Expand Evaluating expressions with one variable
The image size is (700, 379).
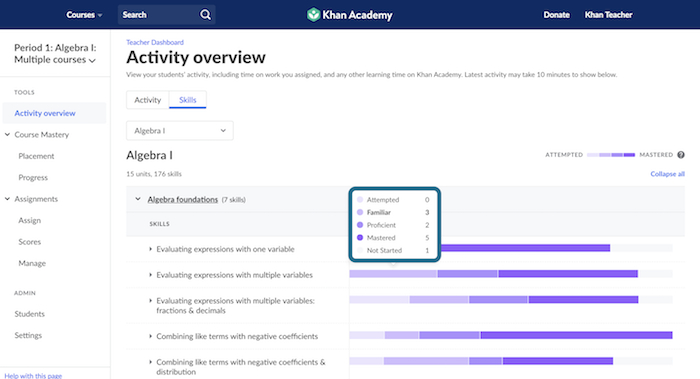[150, 249]
